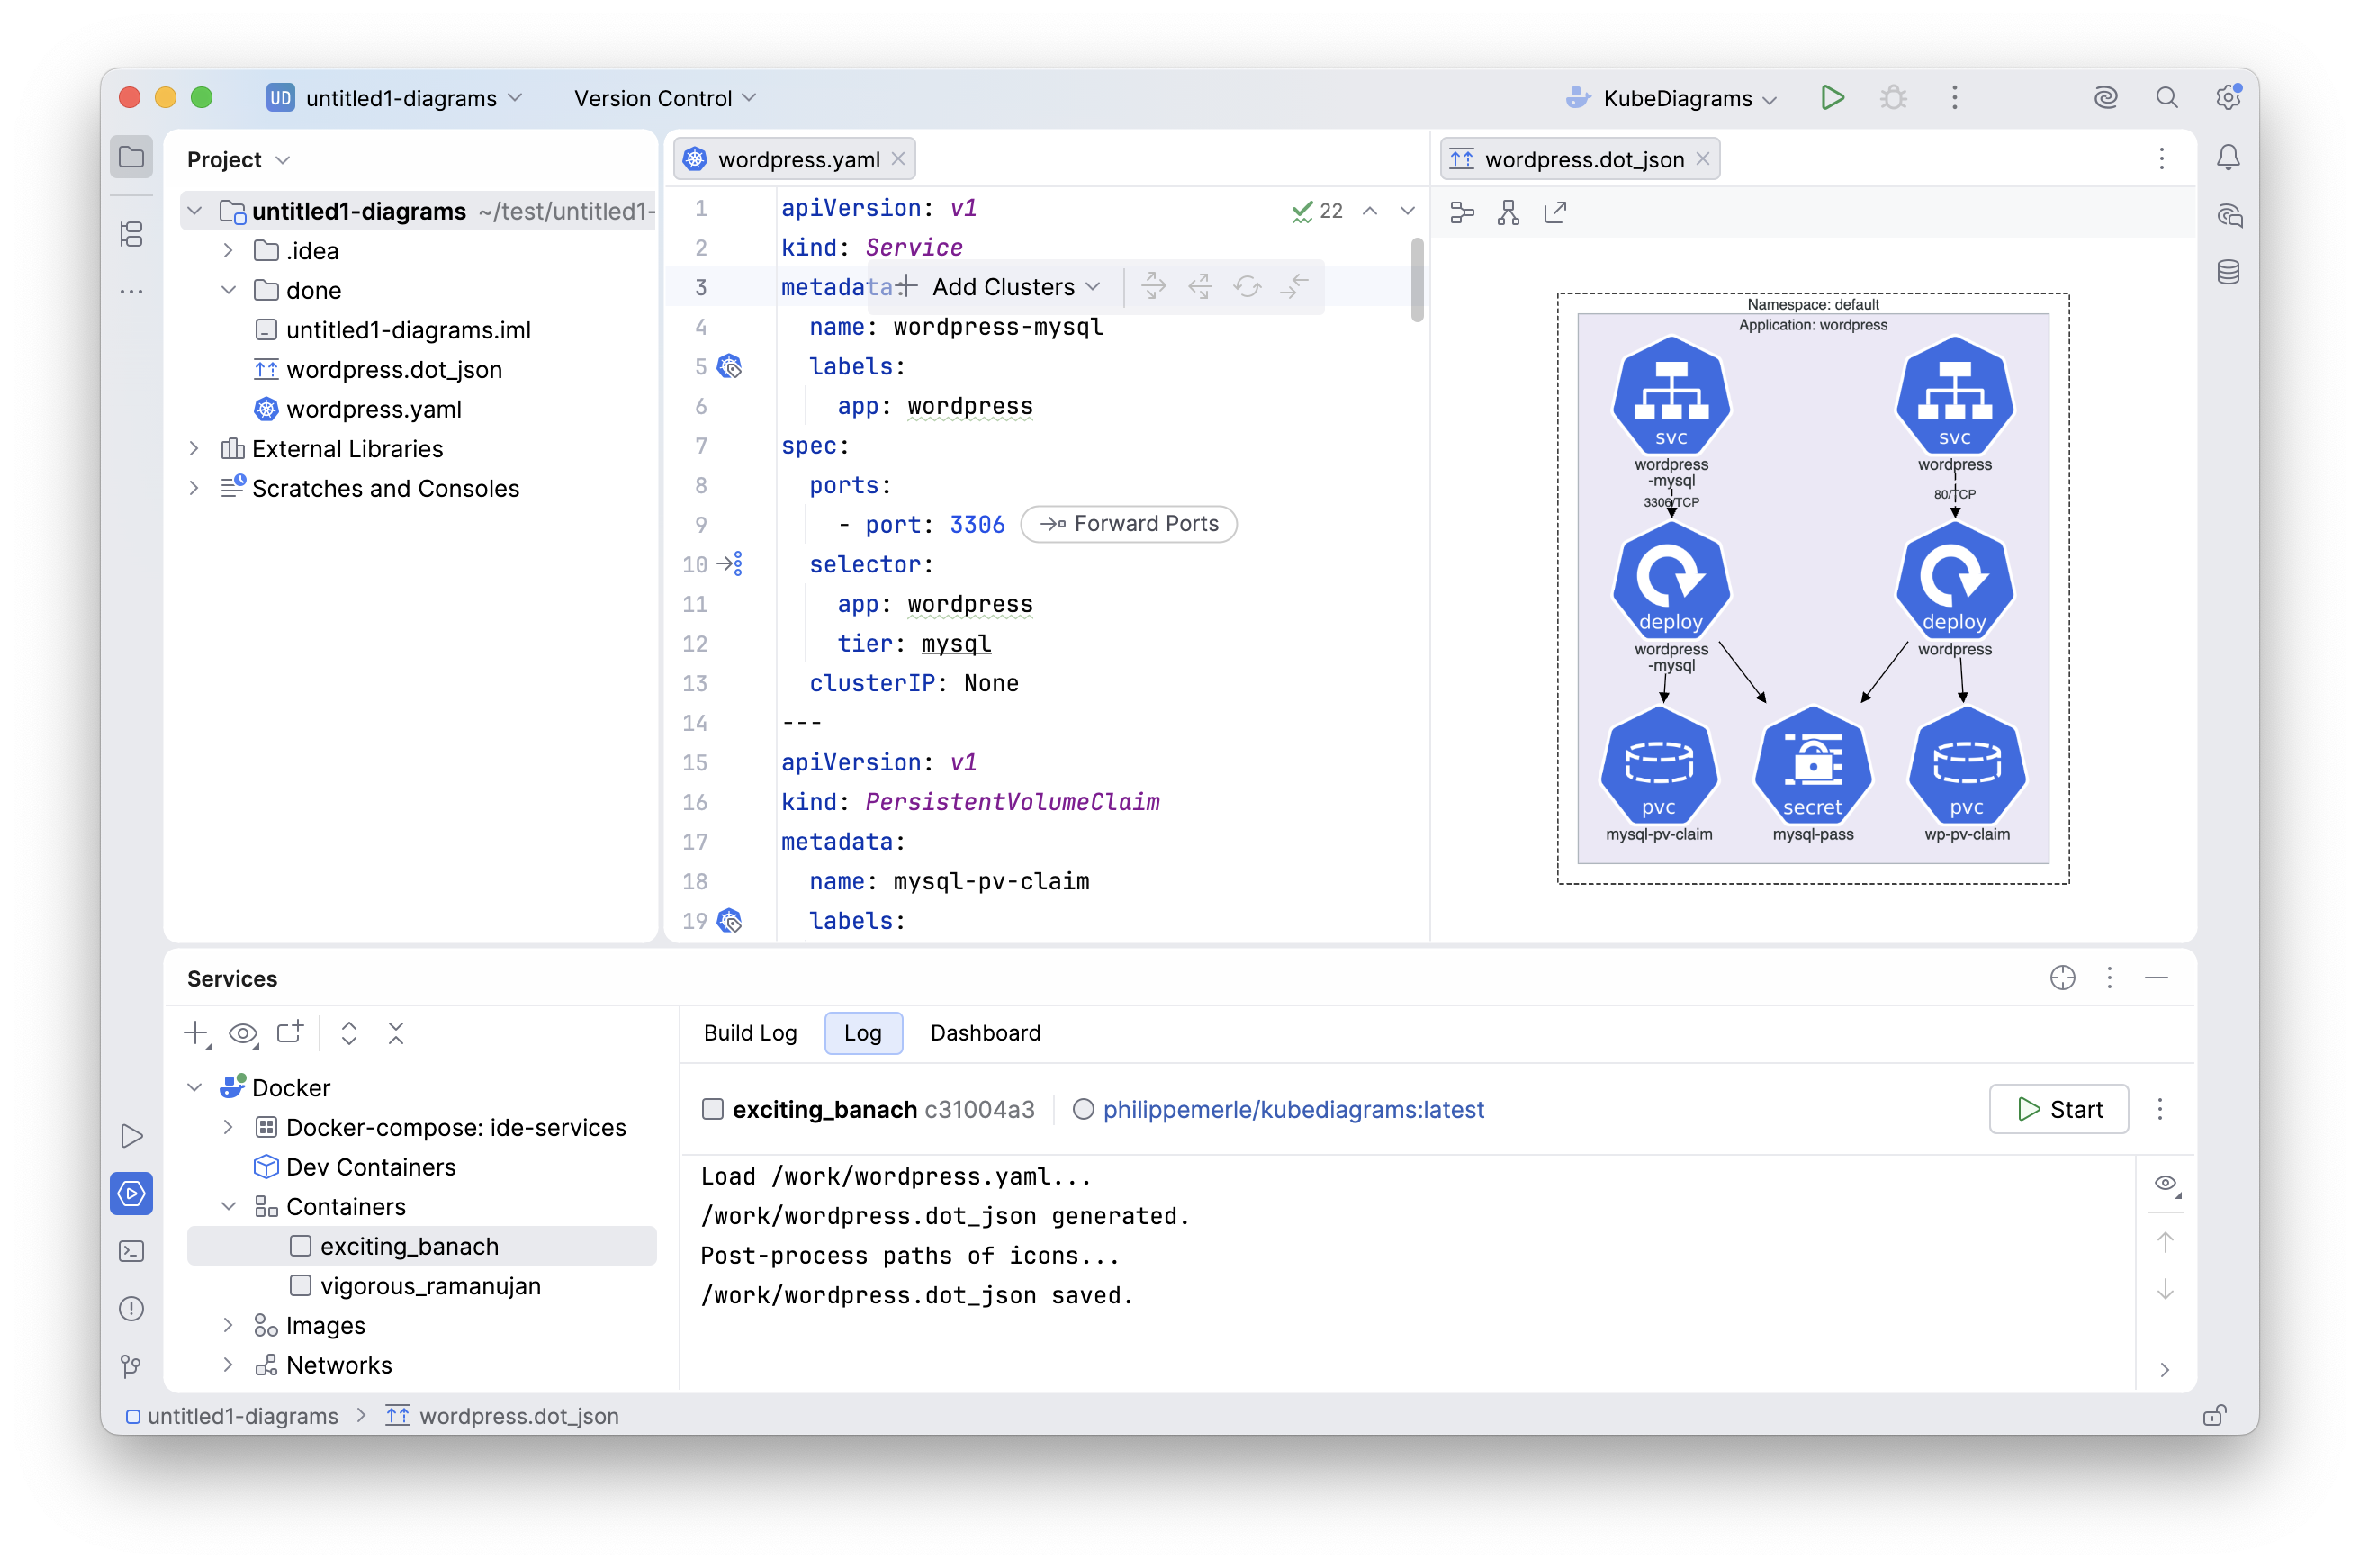This screenshot has width=2360, height=1568.
Task: Open the Structure tool window icon
Action: tap(131, 234)
